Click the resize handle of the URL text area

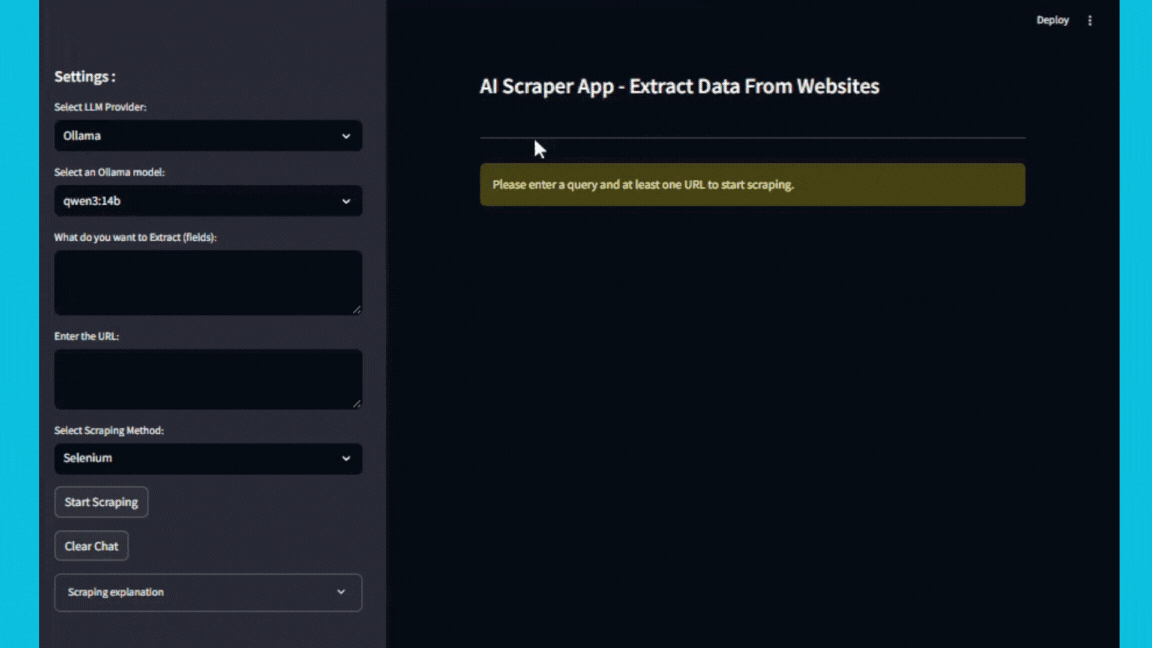pos(357,403)
